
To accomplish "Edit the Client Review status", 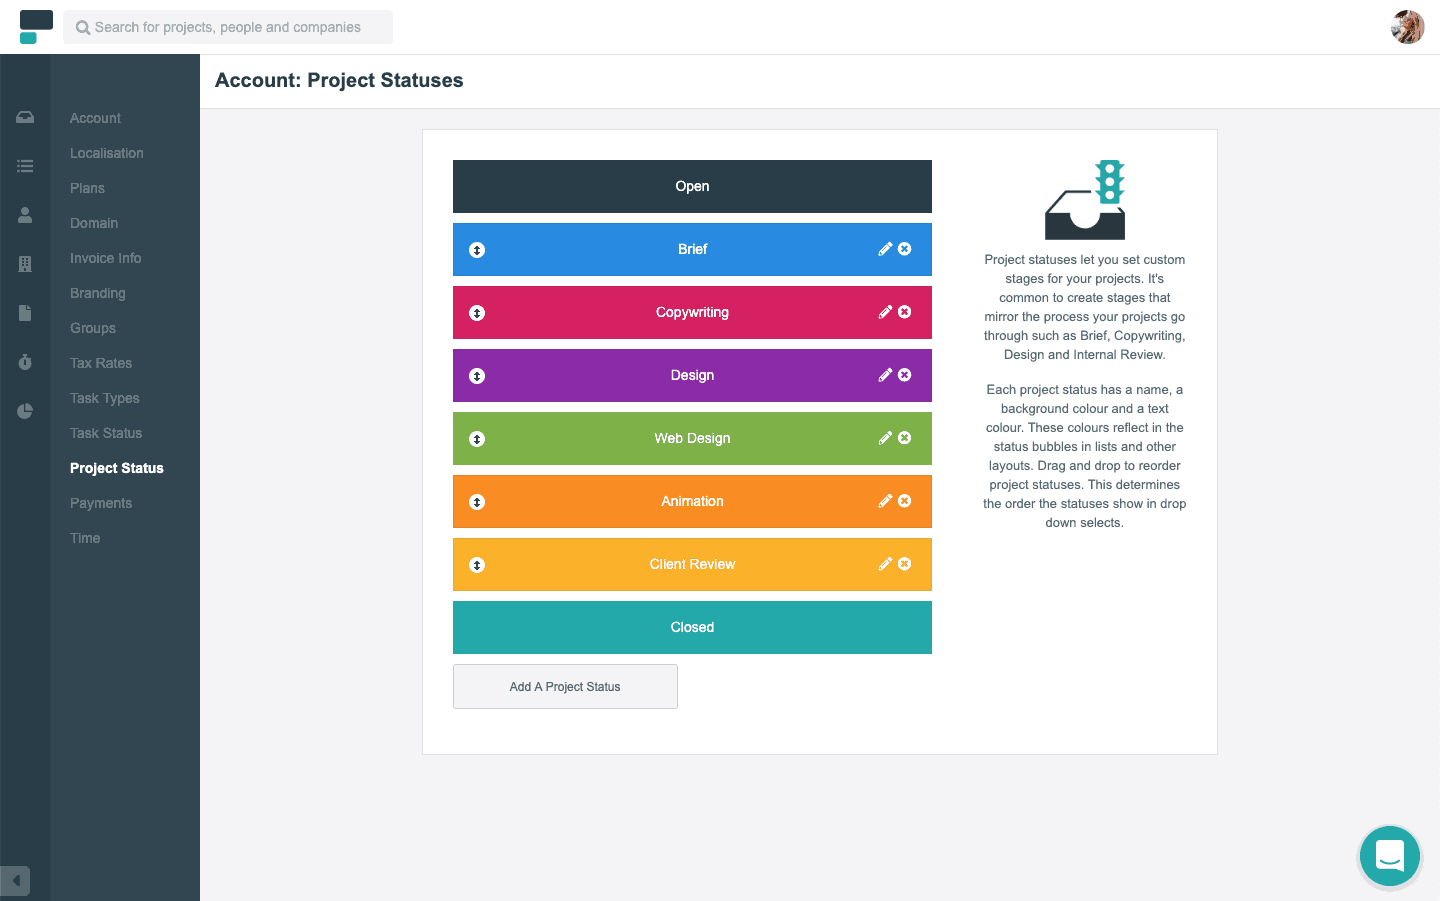I will tap(885, 564).
